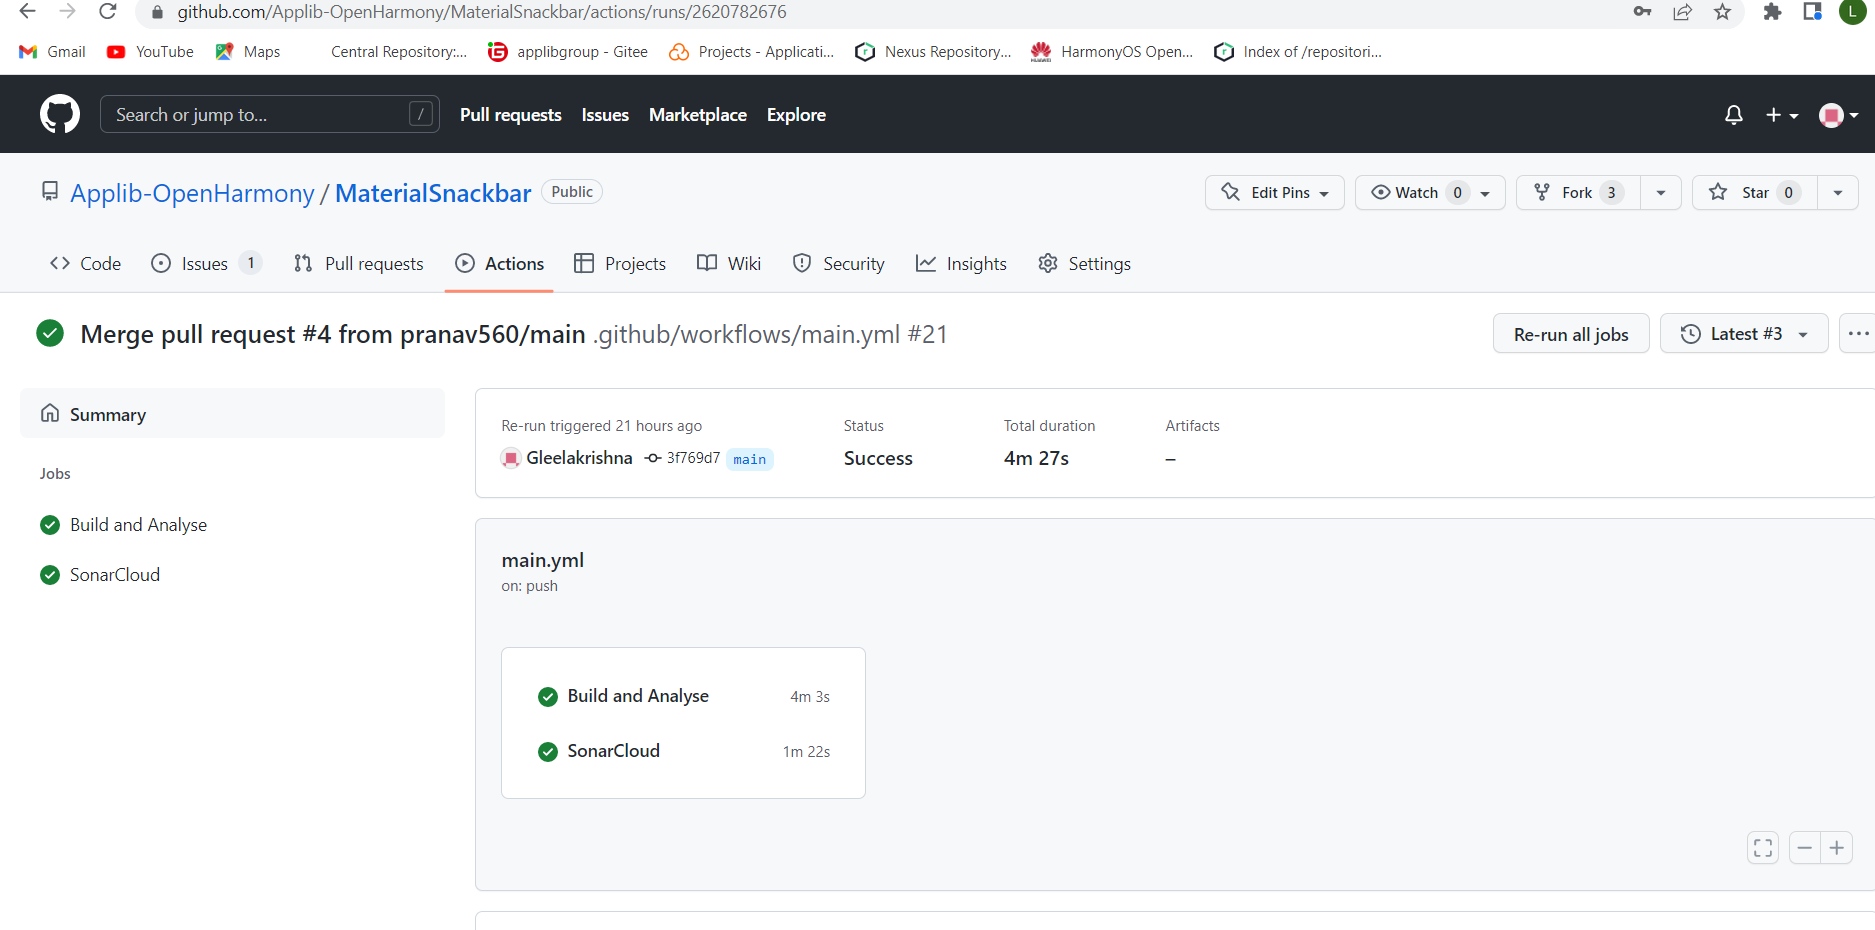Open Maps bookmark

tap(248, 52)
